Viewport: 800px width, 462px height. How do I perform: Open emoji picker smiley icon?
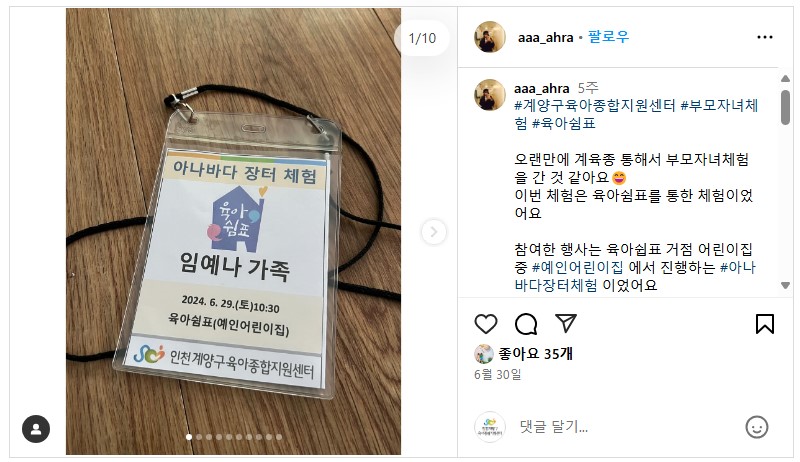click(x=757, y=427)
